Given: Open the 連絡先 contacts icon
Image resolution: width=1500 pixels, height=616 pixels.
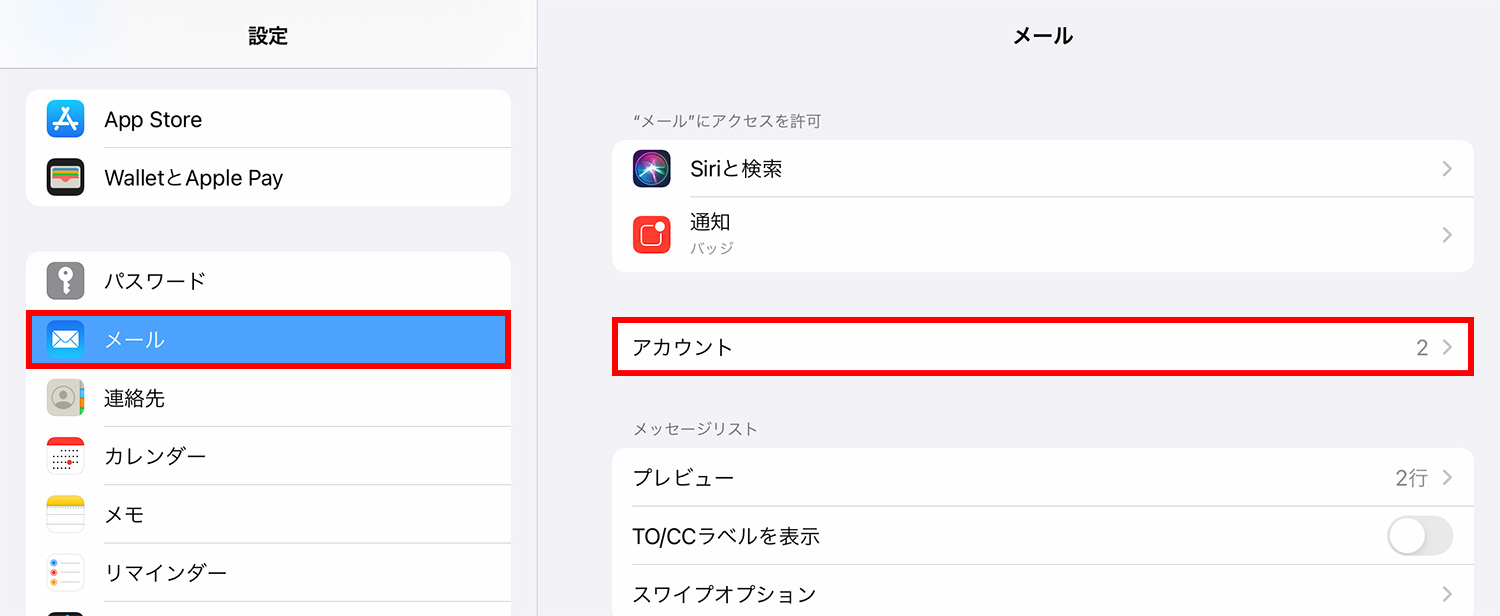Looking at the screenshot, I should pos(66,398).
